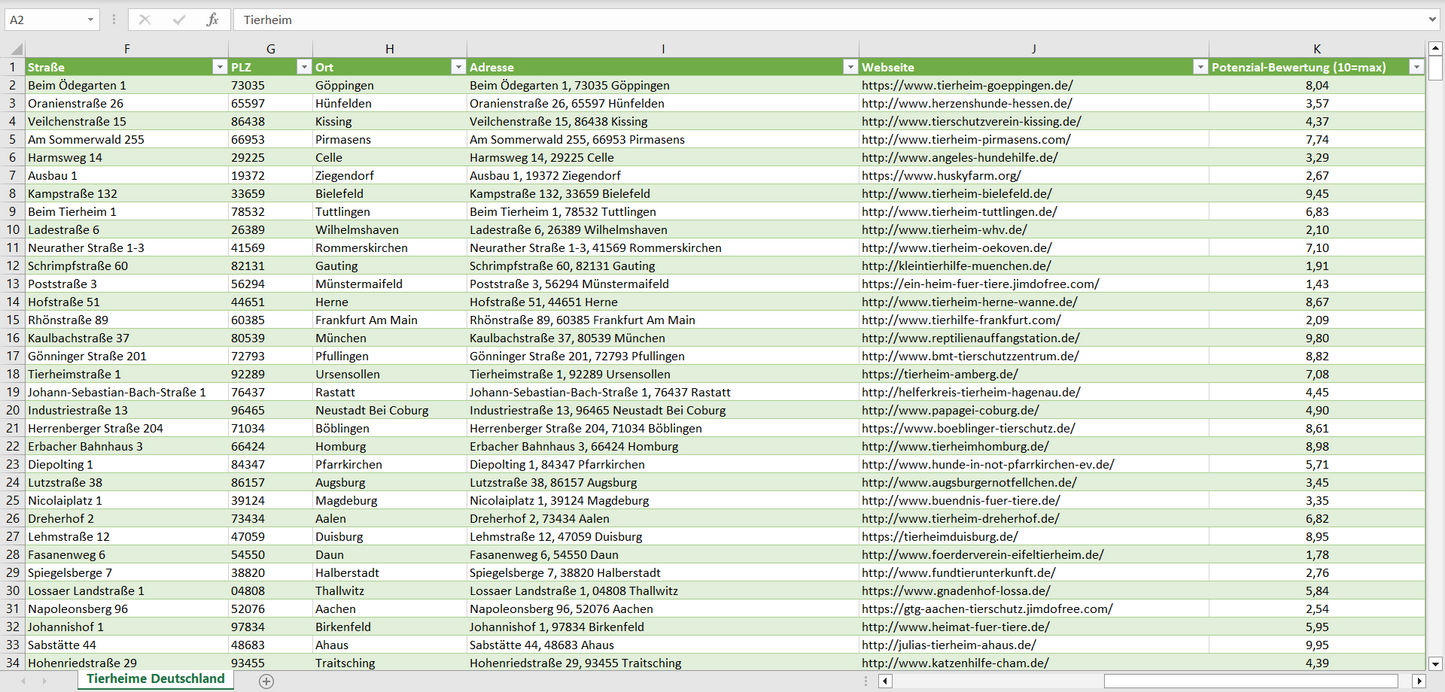Expand the Name Box dropdown arrow
This screenshot has width=1445, height=692.
tap(90, 20)
